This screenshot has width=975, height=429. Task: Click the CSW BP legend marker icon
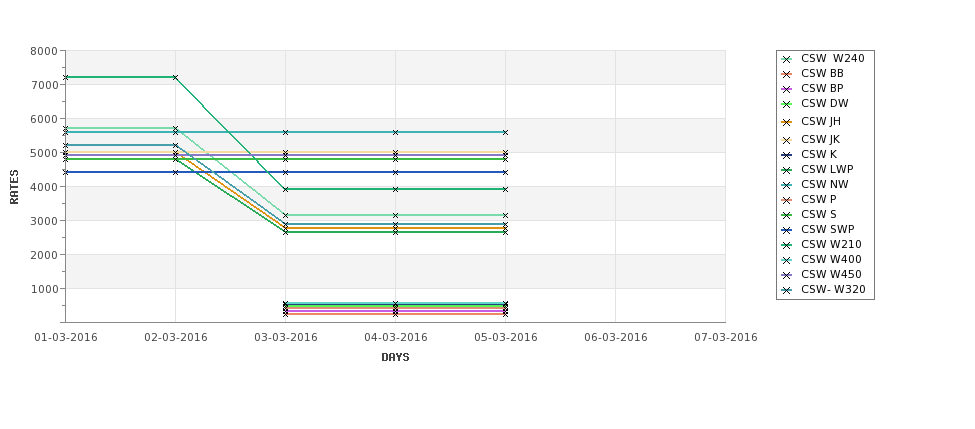(x=787, y=89)
